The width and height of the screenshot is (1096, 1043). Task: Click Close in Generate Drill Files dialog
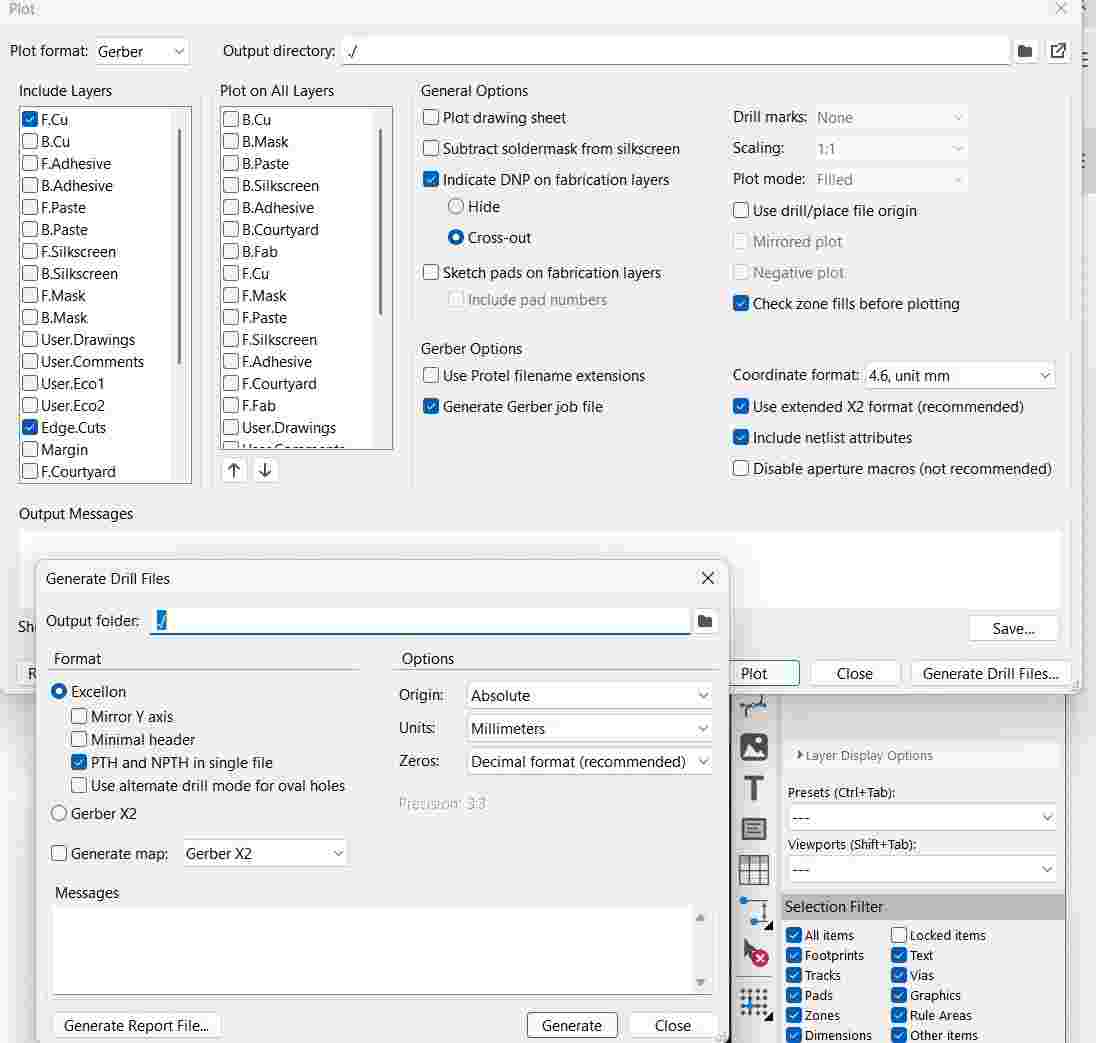click(x=672, y=1025)
